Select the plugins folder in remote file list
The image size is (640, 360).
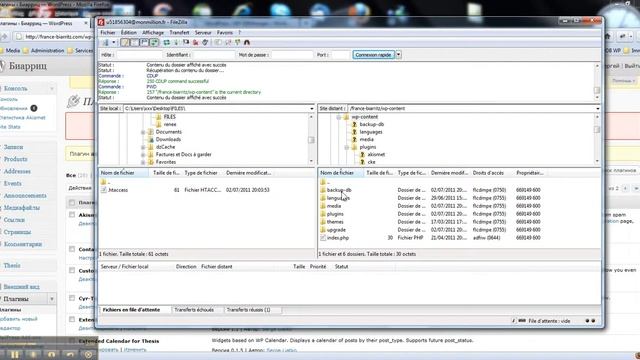point(335,214)
